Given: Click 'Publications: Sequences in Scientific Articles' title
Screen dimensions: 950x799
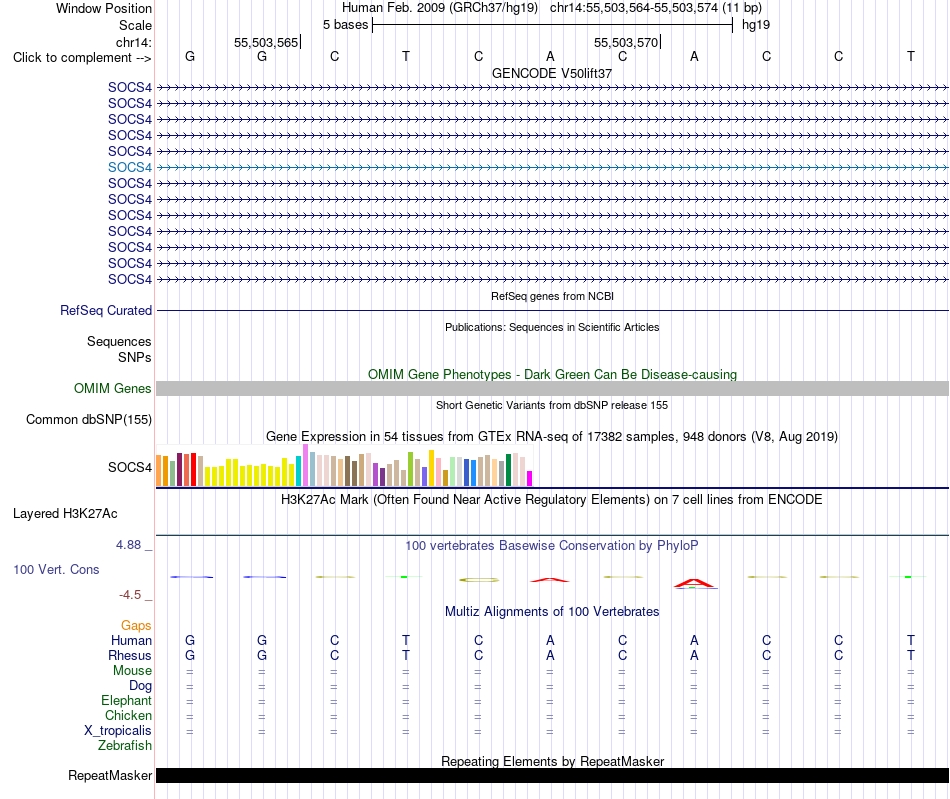Looking at the screenshot, I should click(x=552, y=327).
